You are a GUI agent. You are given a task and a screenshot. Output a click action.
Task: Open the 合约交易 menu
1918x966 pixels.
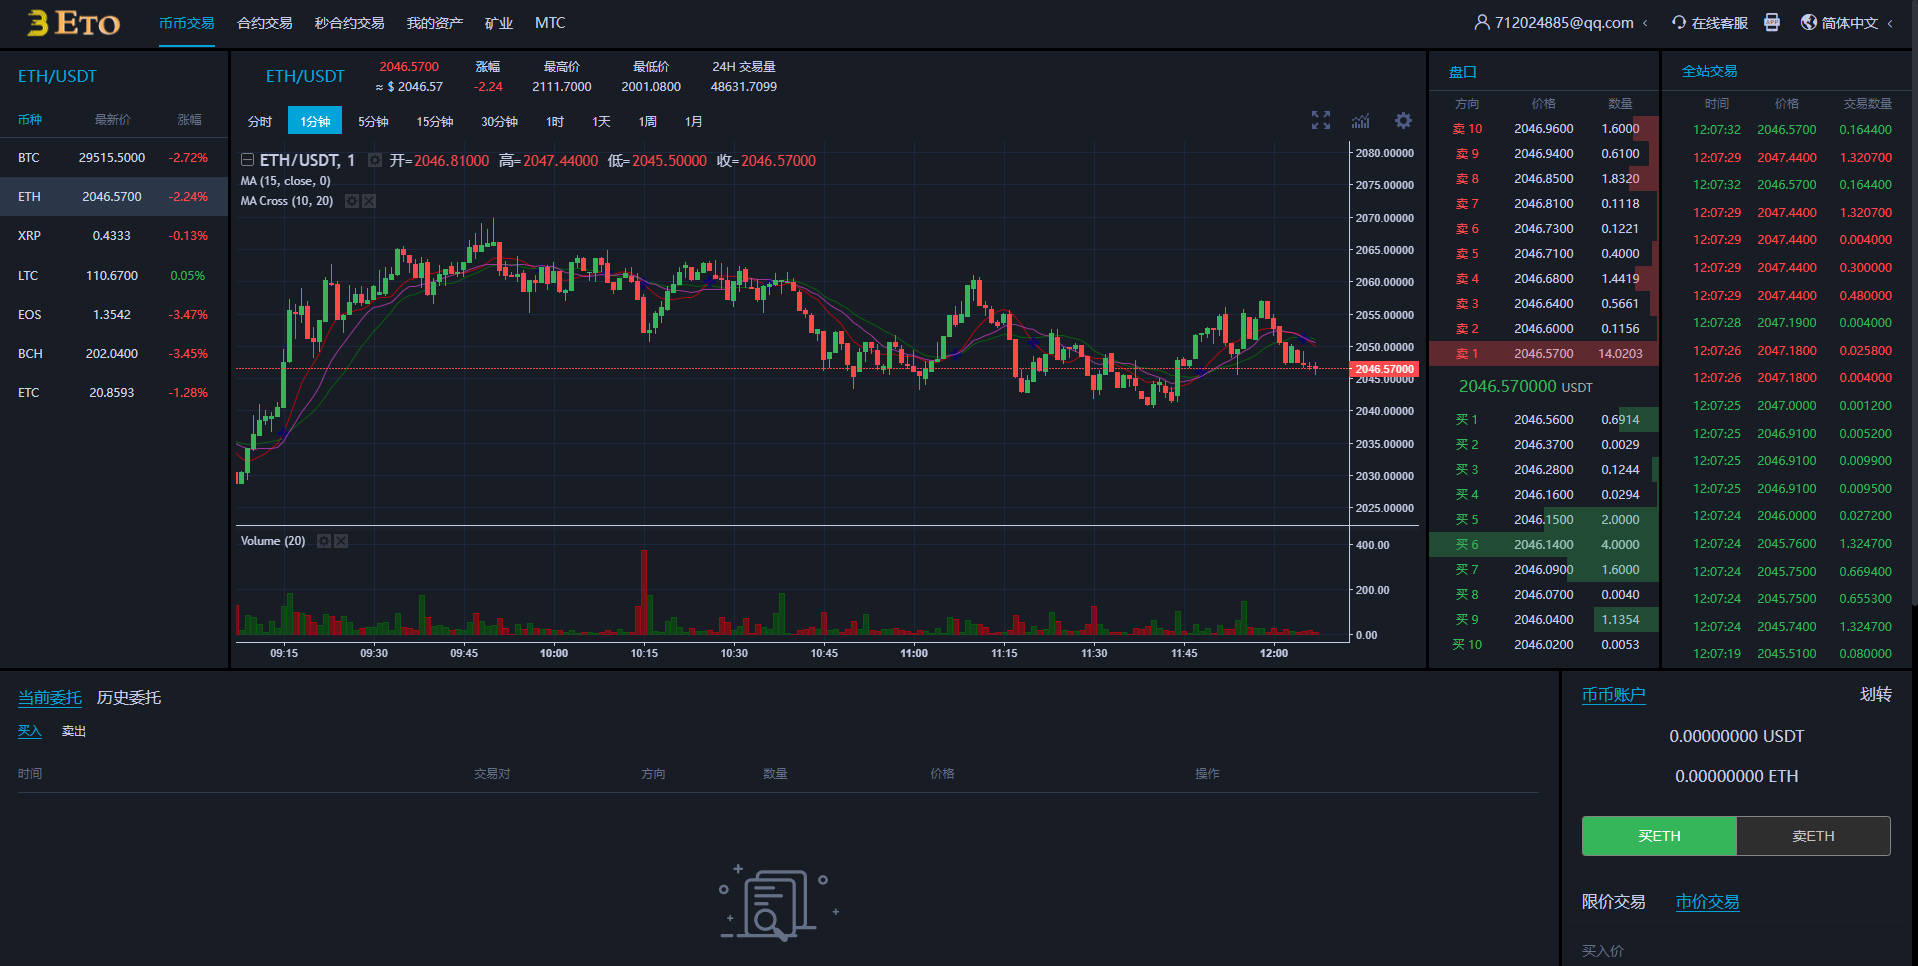[264, 23]
